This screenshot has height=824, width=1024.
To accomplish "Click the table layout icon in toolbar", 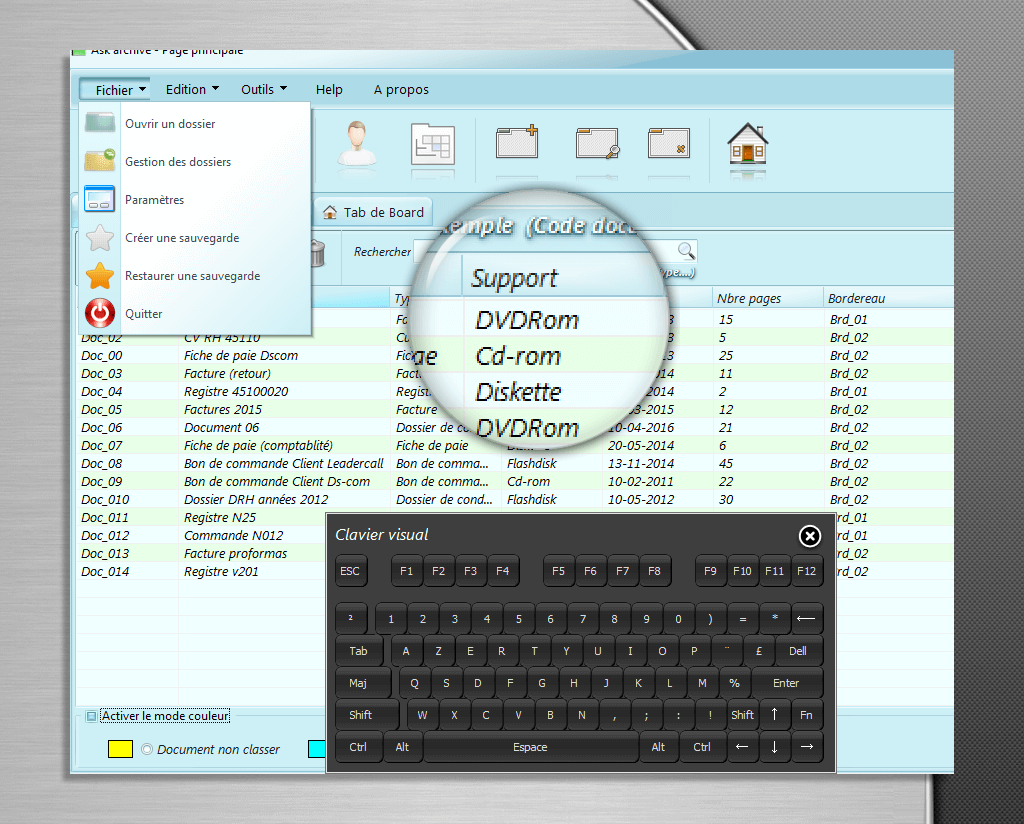I will tap(433, 145).
